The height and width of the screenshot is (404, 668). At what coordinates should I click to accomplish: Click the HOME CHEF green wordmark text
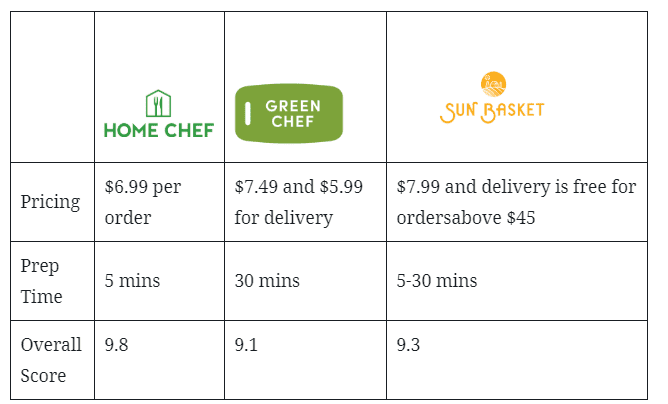point(159,130)
